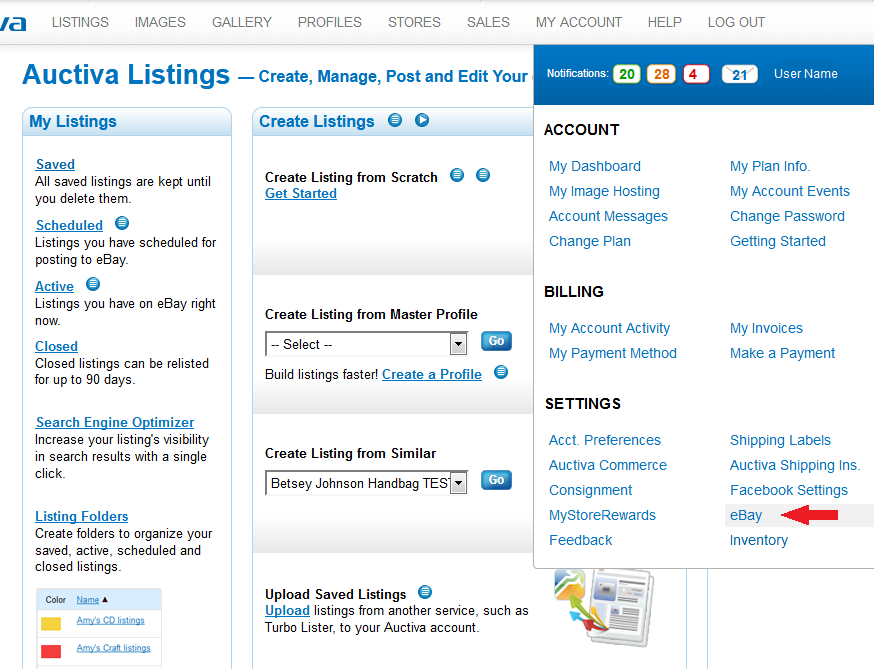The height and width of the screenshot is (669, 874).
Task: Open Auctiva Commerce settings
Action: (x=608, y=466)
